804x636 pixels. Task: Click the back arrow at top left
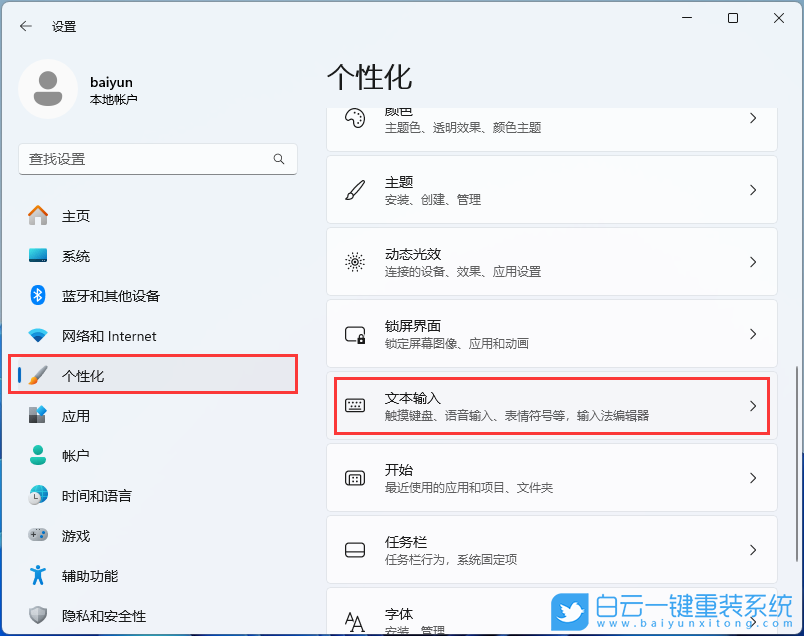(24, 26)
